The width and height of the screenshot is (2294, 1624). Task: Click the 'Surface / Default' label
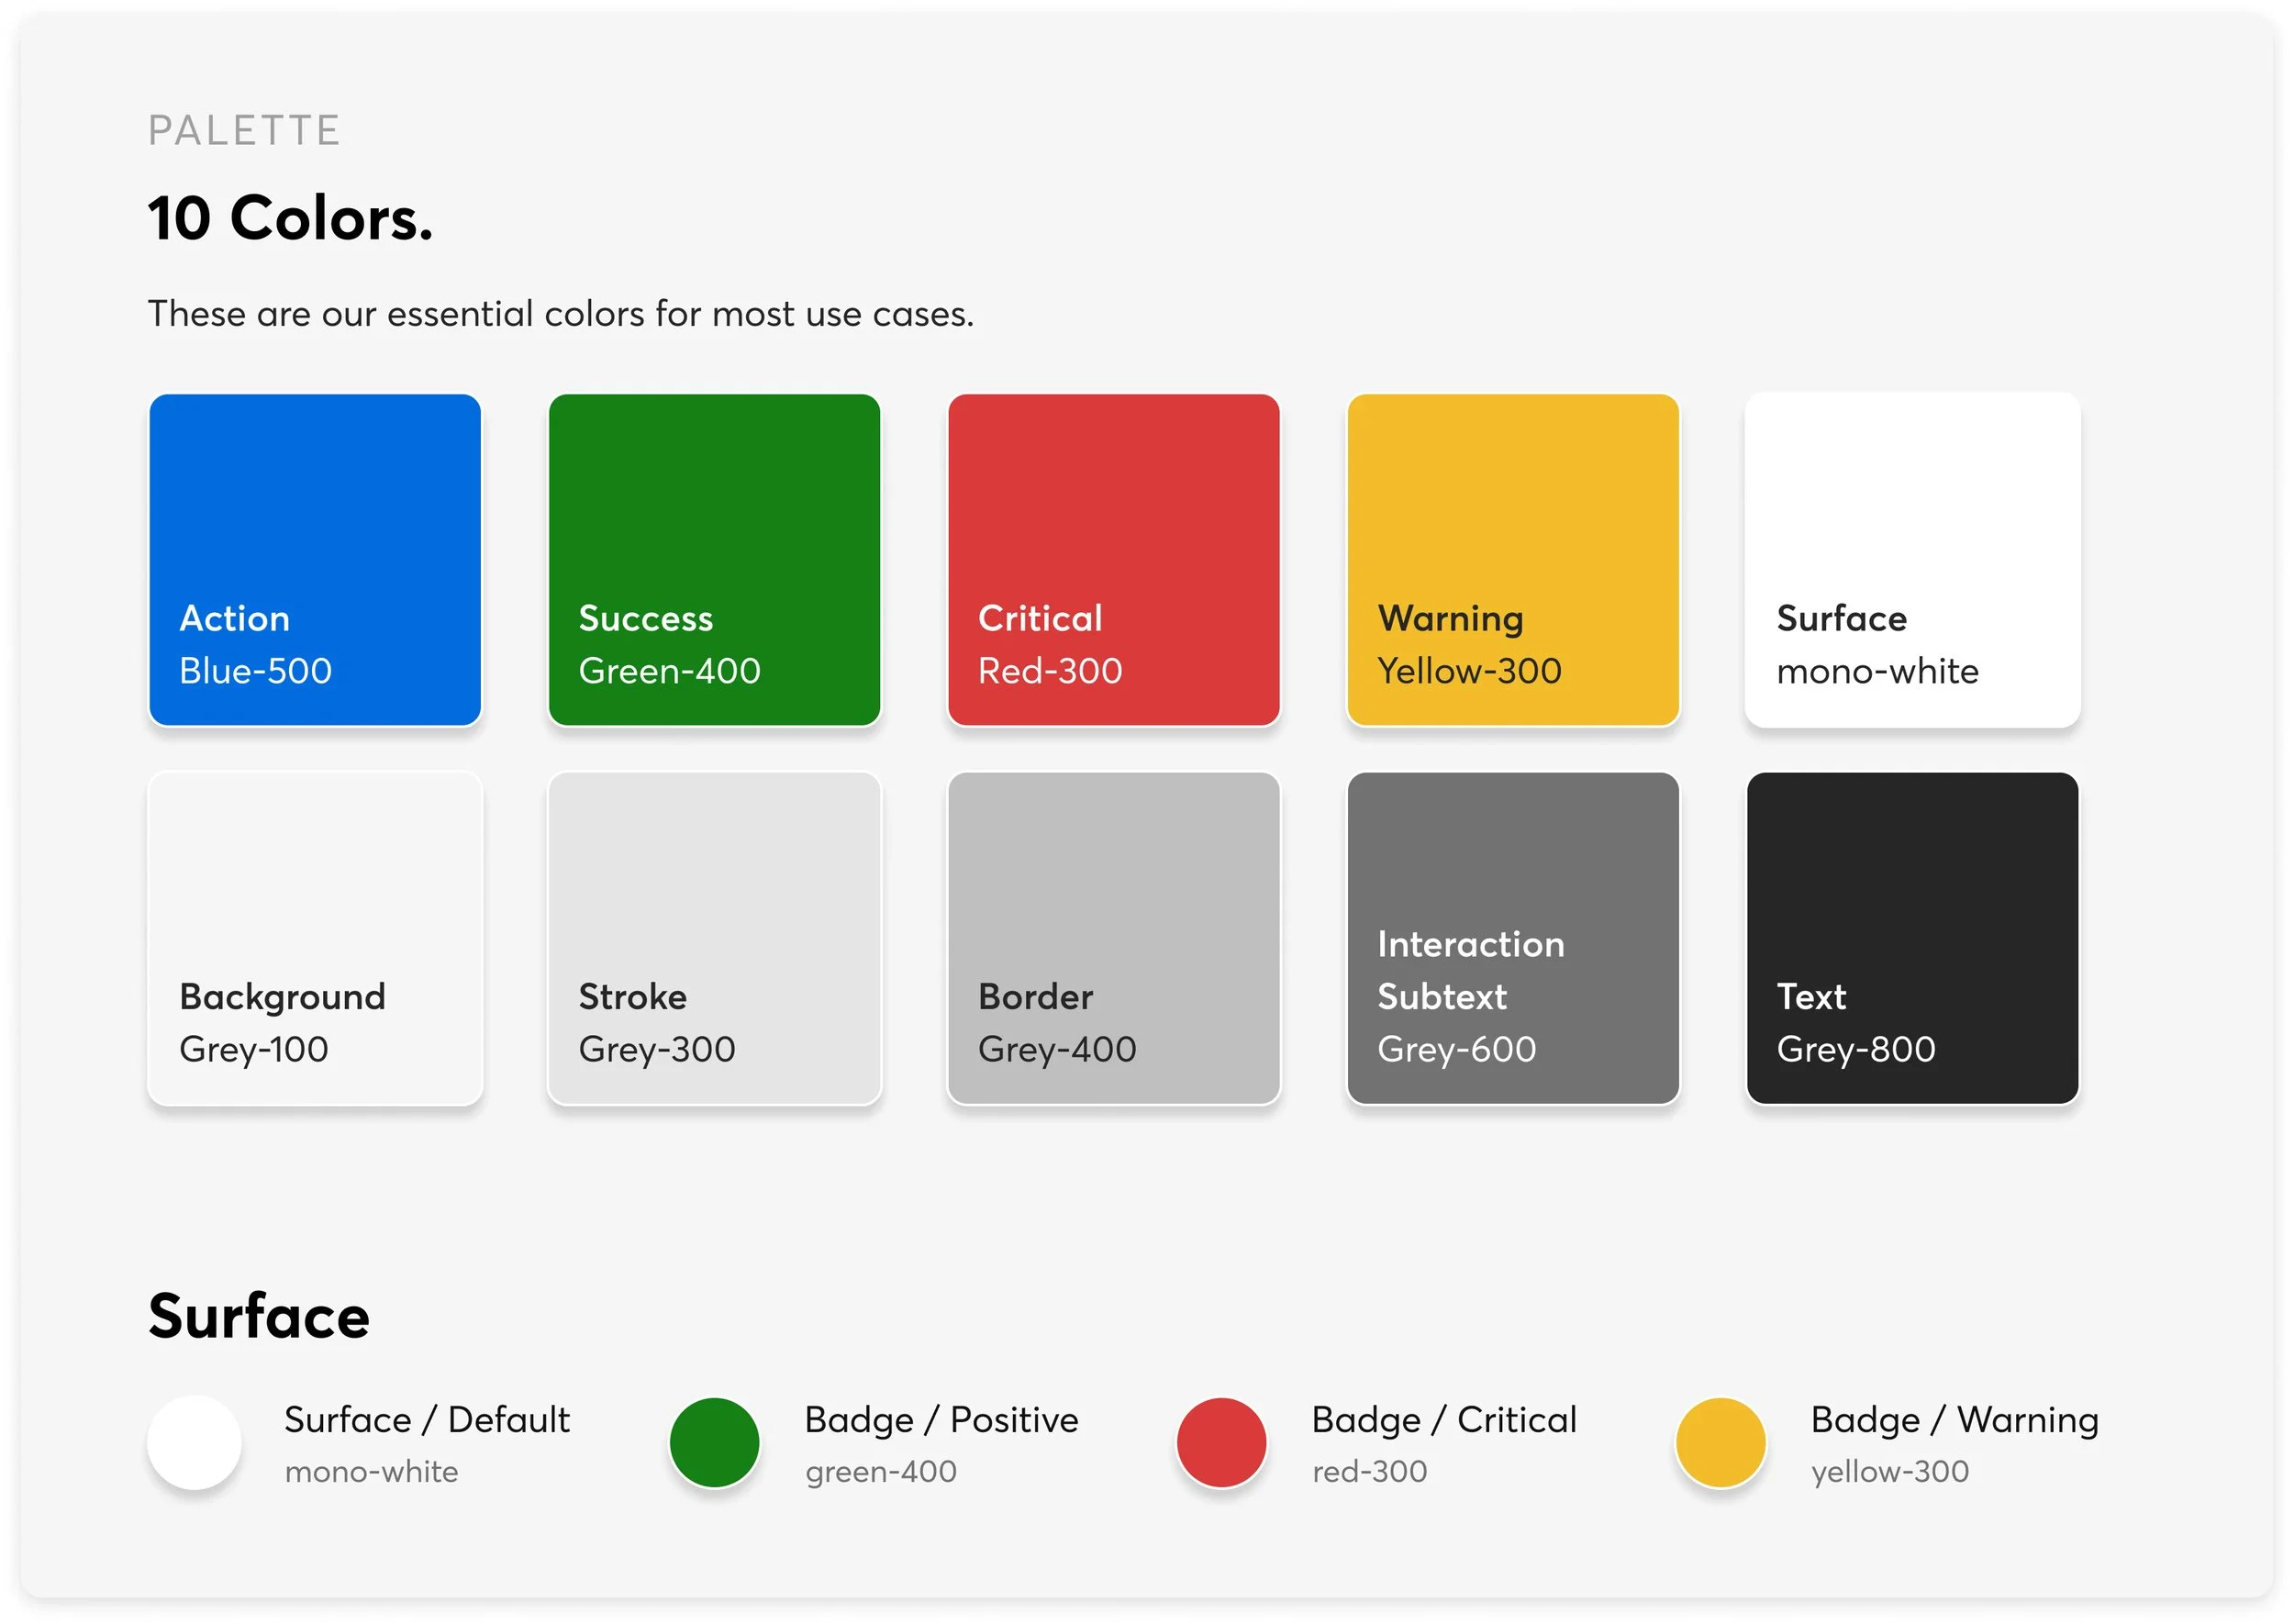tap(427, 1419)
